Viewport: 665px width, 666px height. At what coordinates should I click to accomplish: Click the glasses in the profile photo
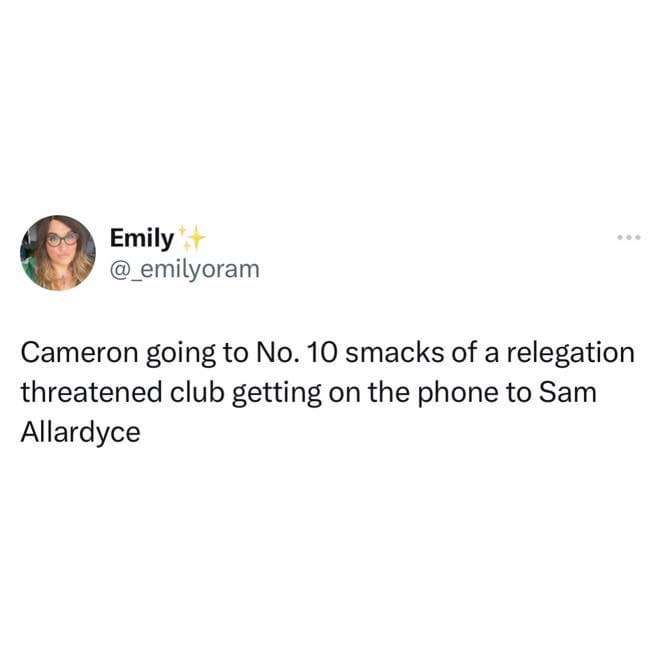pyautogui.click(x=62, y=240)
